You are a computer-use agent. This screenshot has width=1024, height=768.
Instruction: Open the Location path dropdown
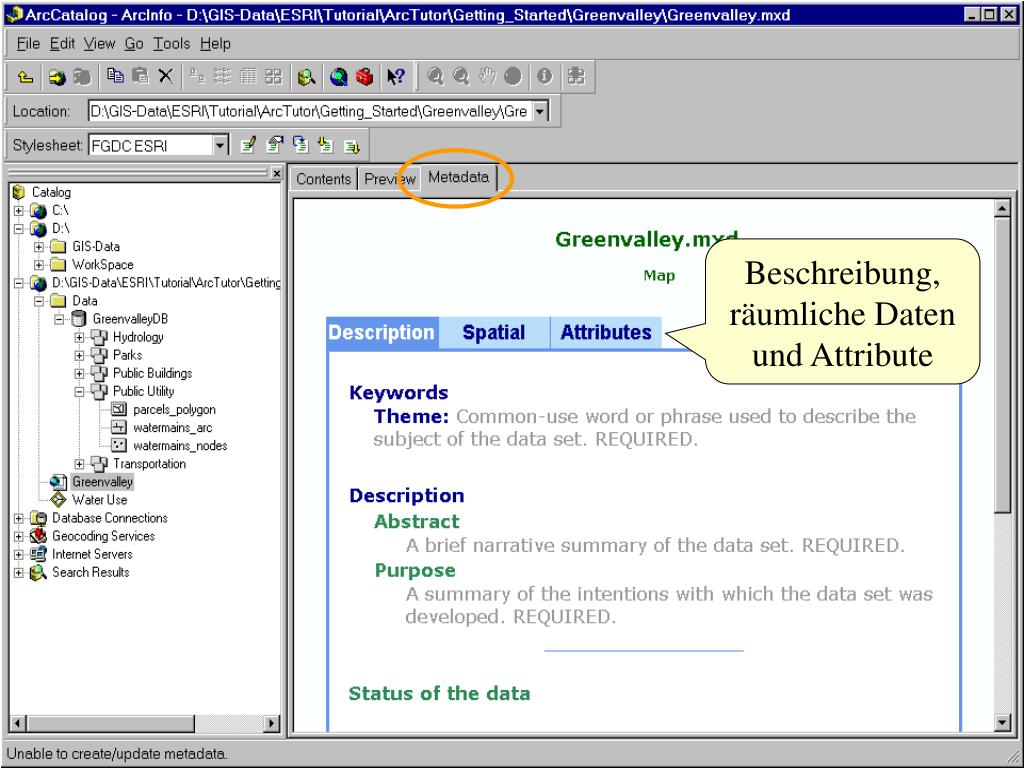pos(540,111)
